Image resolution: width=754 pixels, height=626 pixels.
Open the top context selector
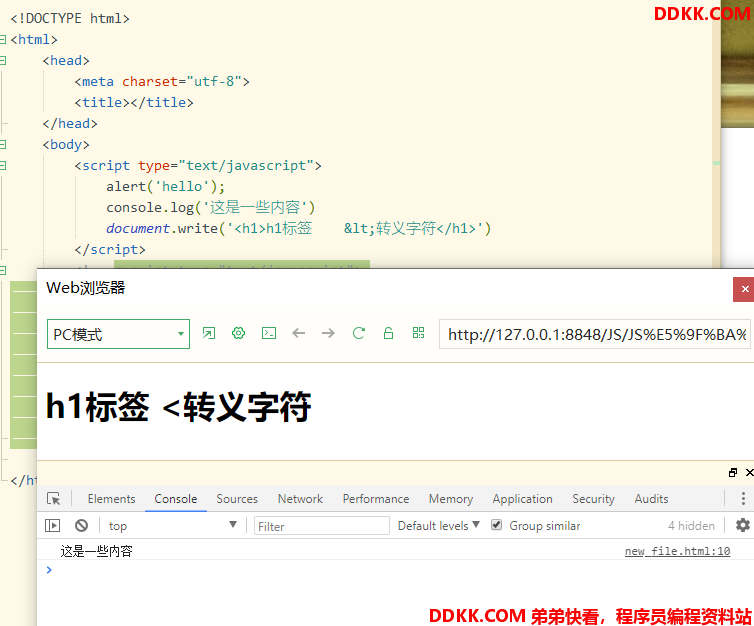(172, 526)
